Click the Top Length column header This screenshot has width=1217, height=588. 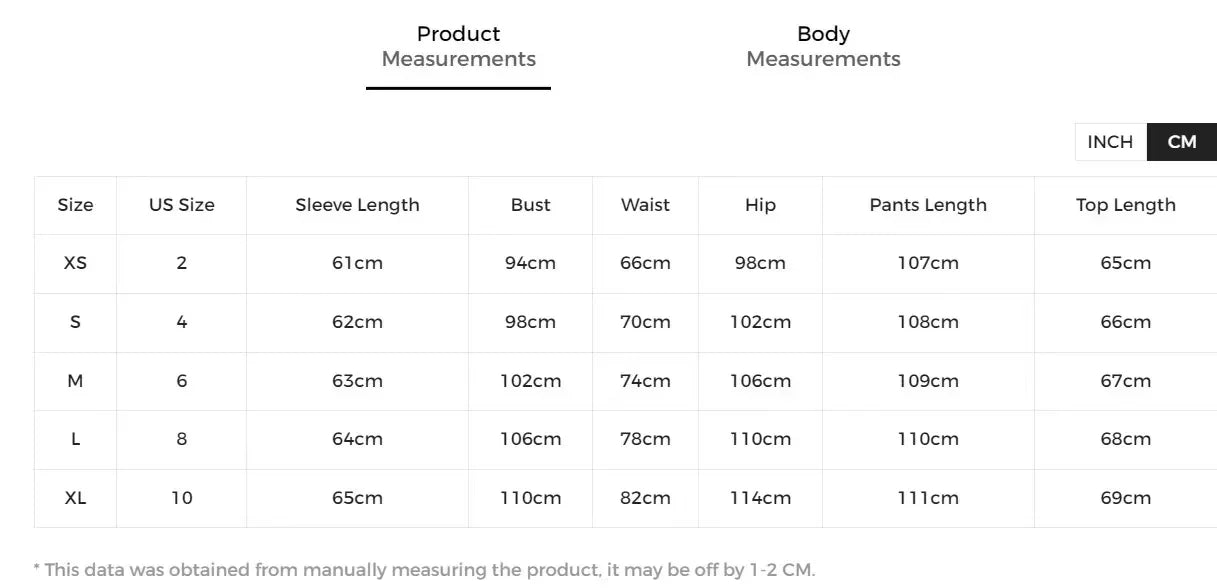point(1126,205)
